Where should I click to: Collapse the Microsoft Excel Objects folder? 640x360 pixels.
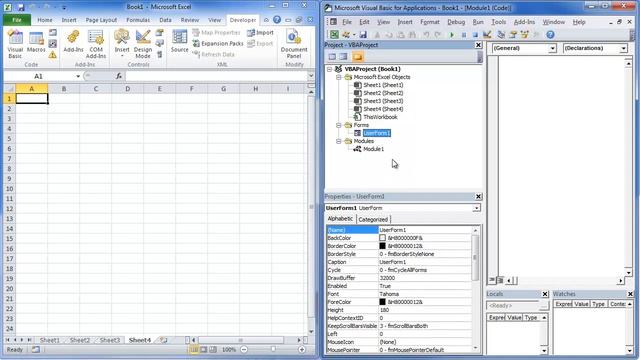click(338, 77)
